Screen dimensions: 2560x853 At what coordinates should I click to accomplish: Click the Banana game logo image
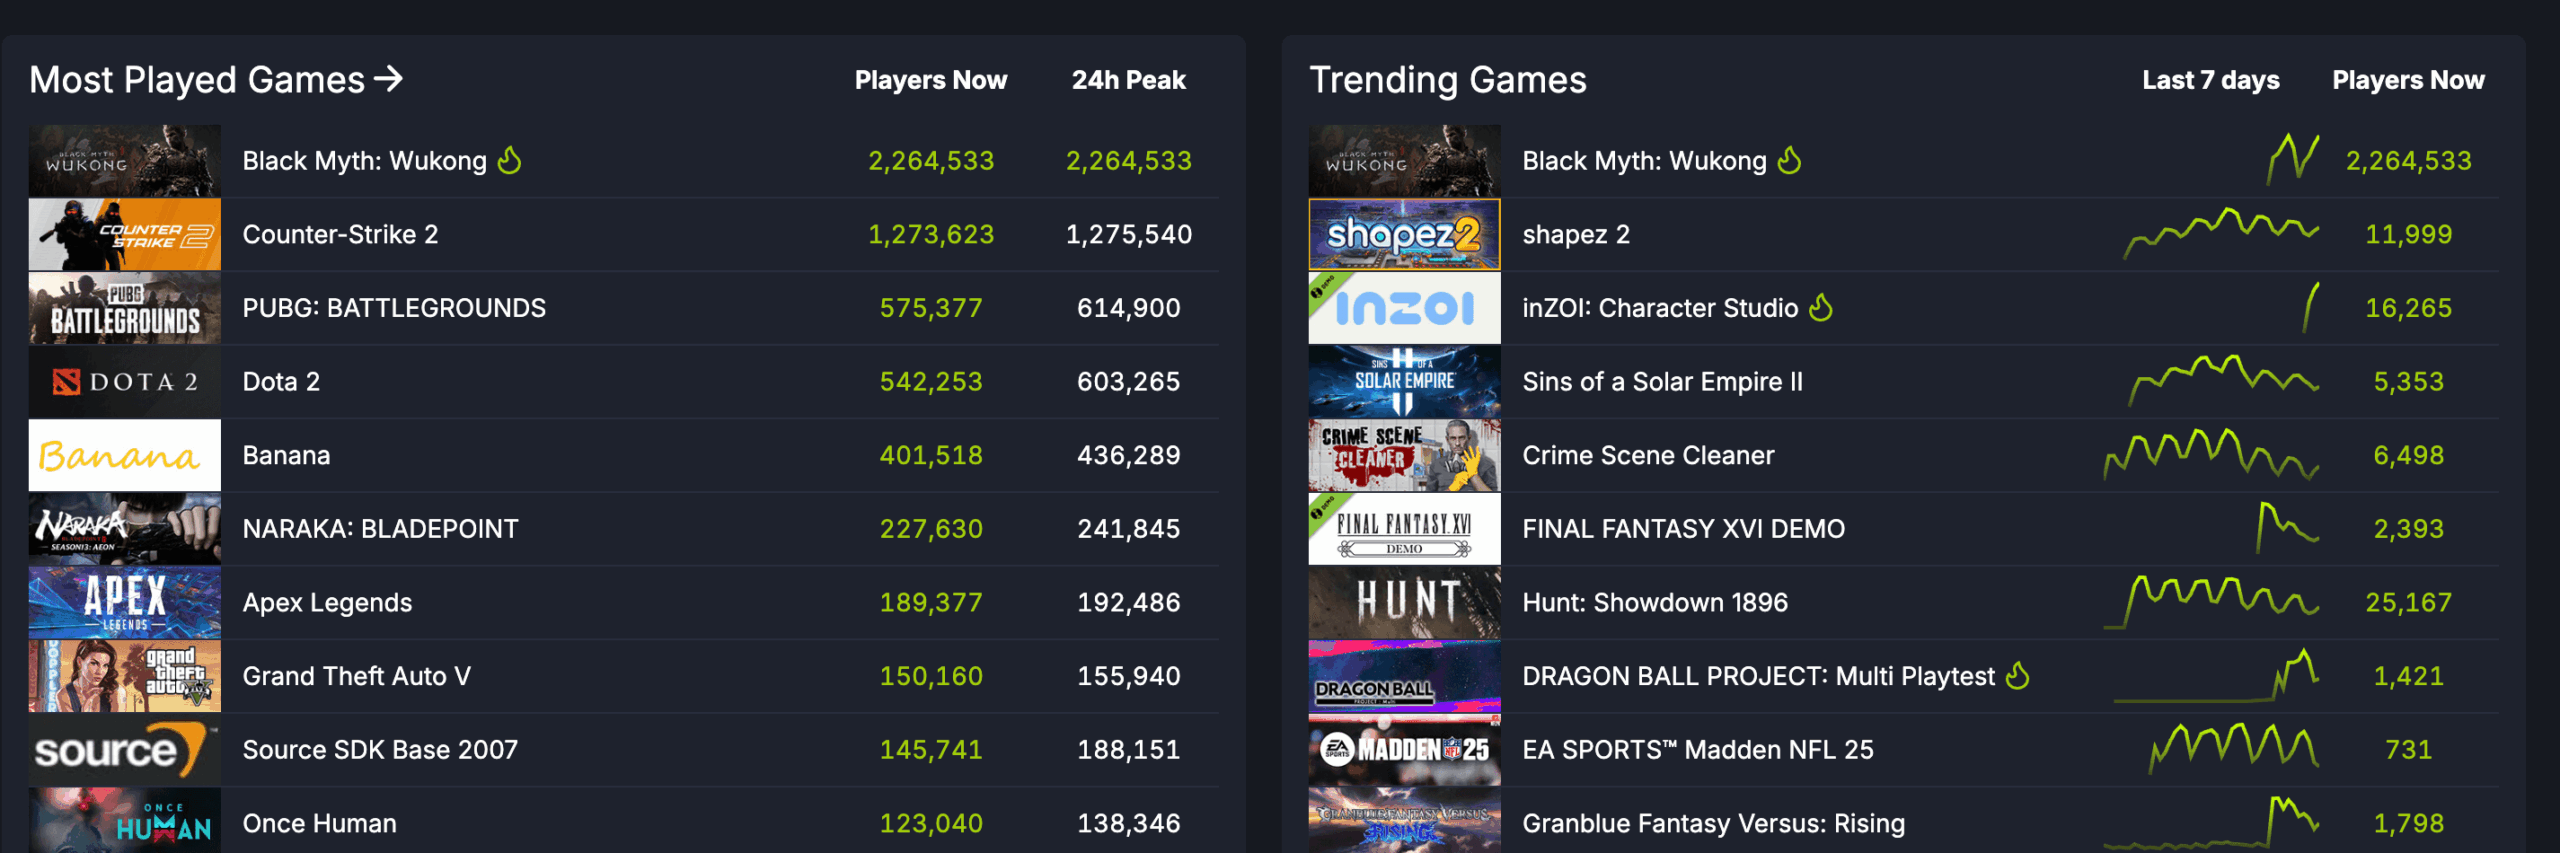125,455
